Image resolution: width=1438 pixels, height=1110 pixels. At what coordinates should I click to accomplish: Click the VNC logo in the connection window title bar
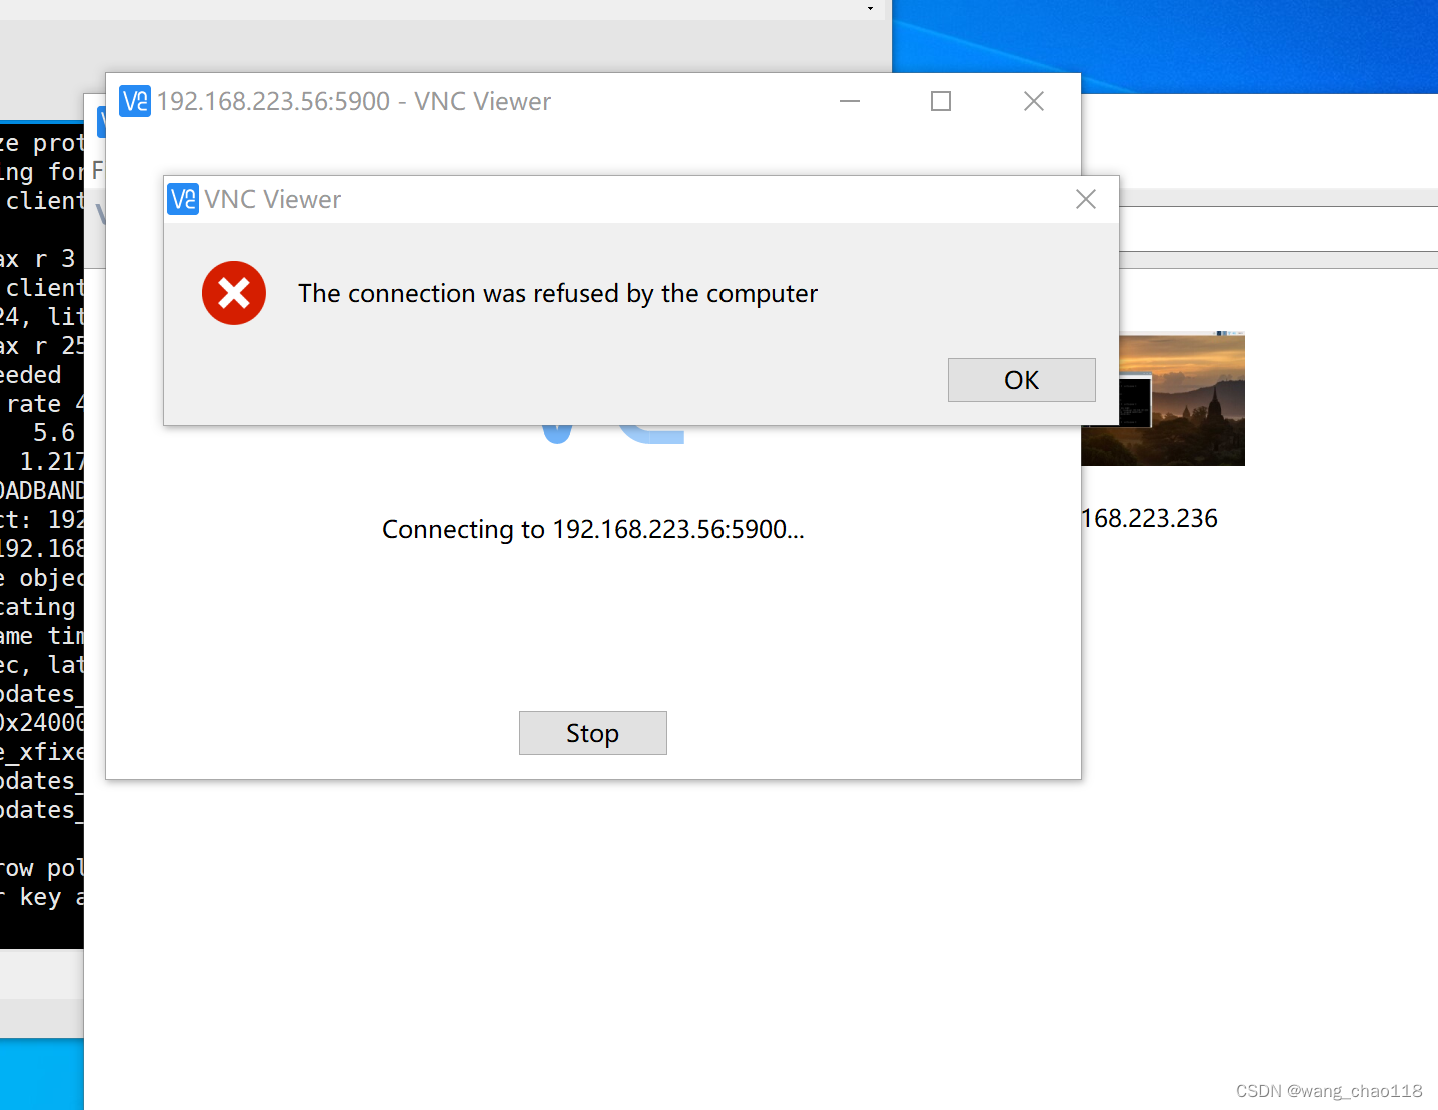click(134, 101)
